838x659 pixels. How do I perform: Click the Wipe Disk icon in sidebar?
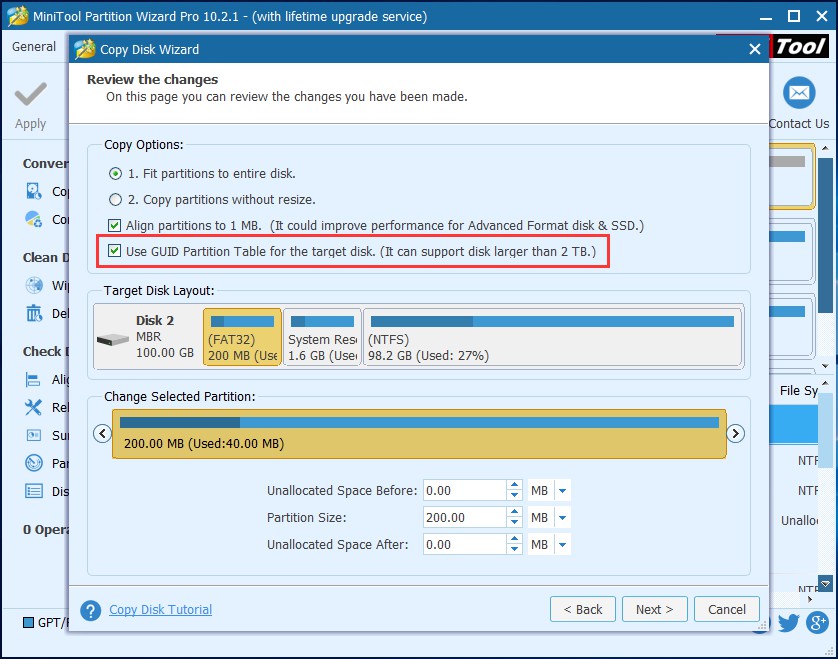click(x=34, y=285)
